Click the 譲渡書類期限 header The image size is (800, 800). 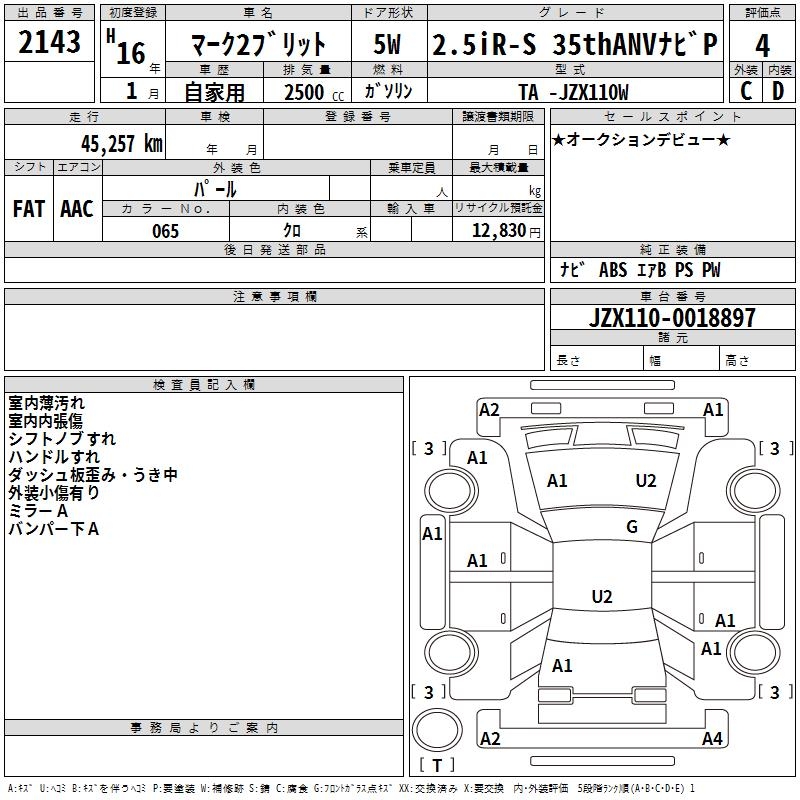pyautogui.click(x=497, y=116)
